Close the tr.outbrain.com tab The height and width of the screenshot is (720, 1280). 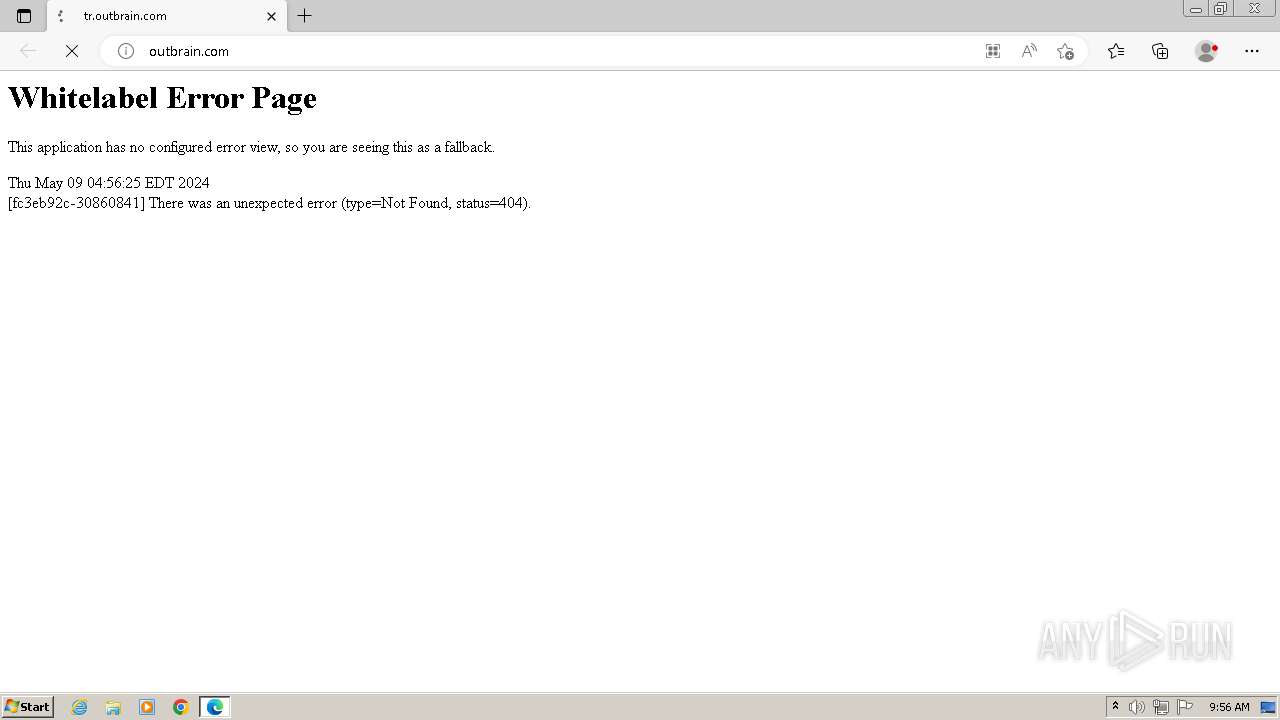click(271, 16)
